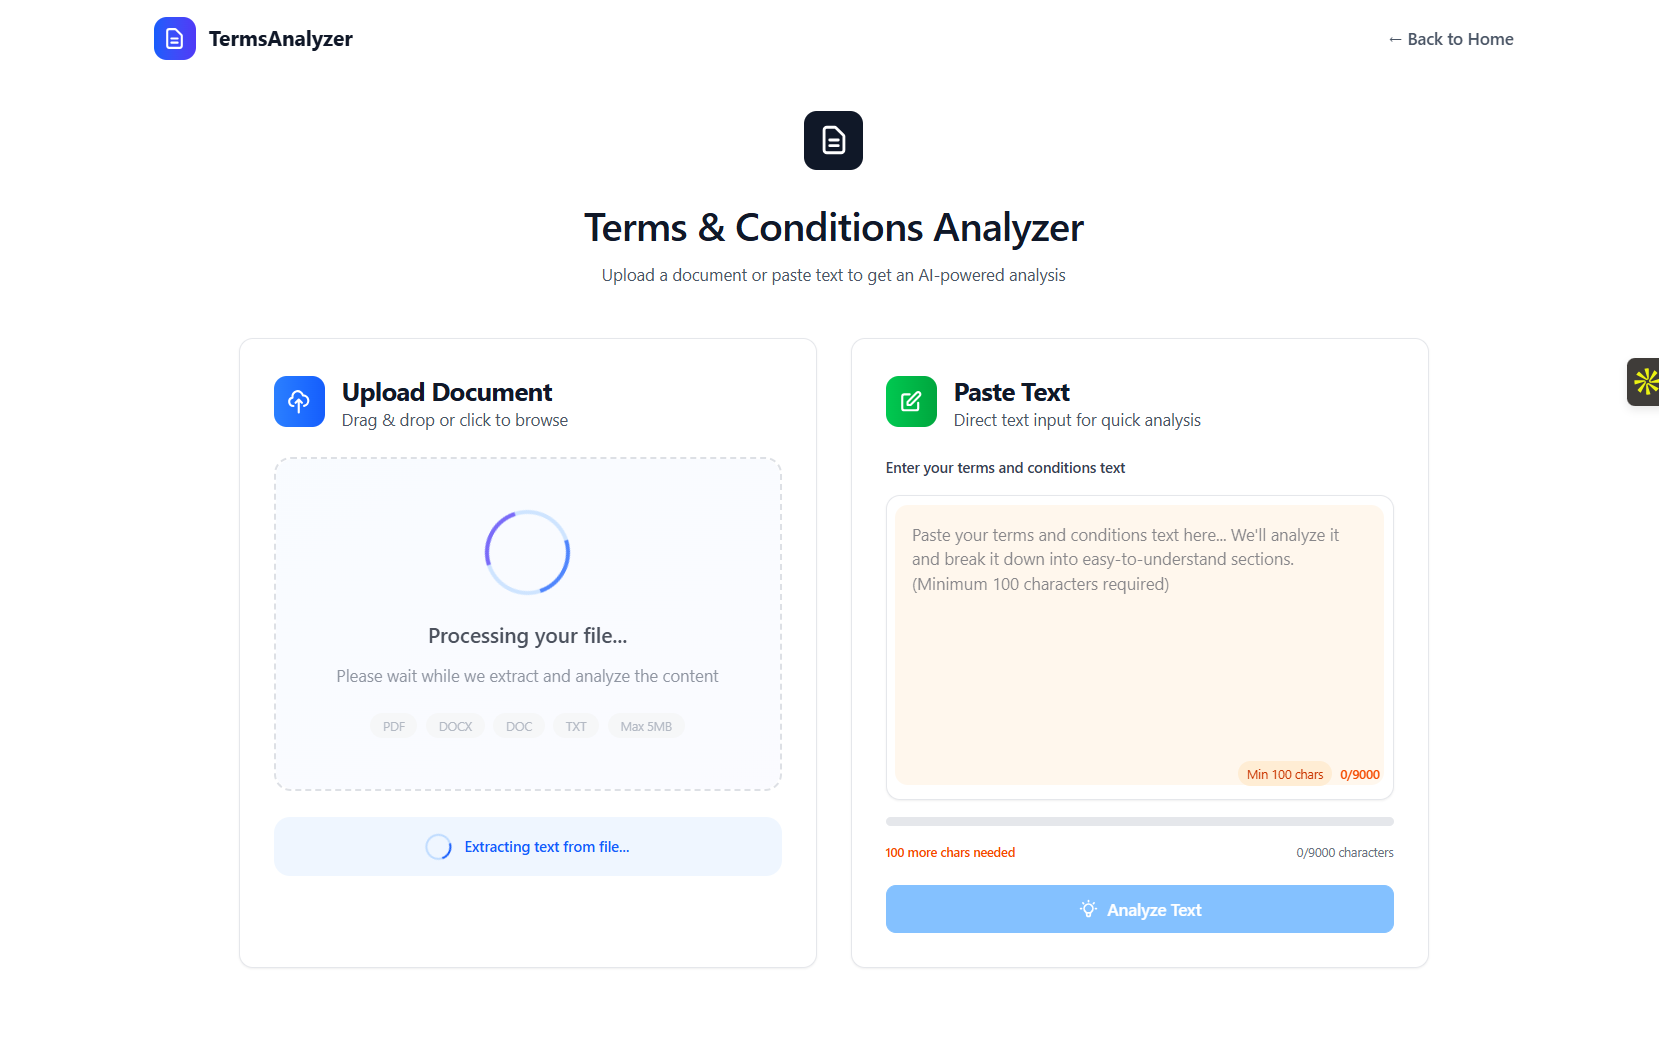Click the yellow starburst side widget icon
Screen dimensions: 1659x1053
[x=1645, y=382]
